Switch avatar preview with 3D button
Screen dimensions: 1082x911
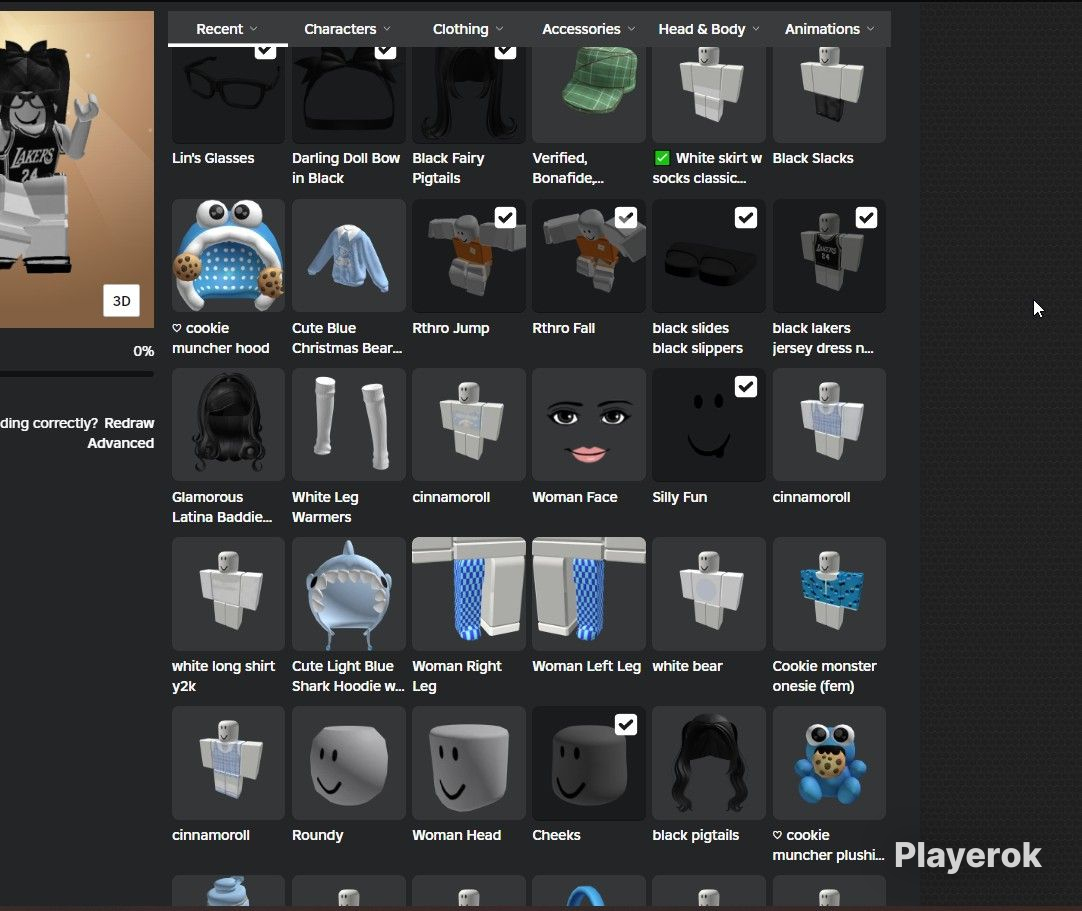coord(121,301)
